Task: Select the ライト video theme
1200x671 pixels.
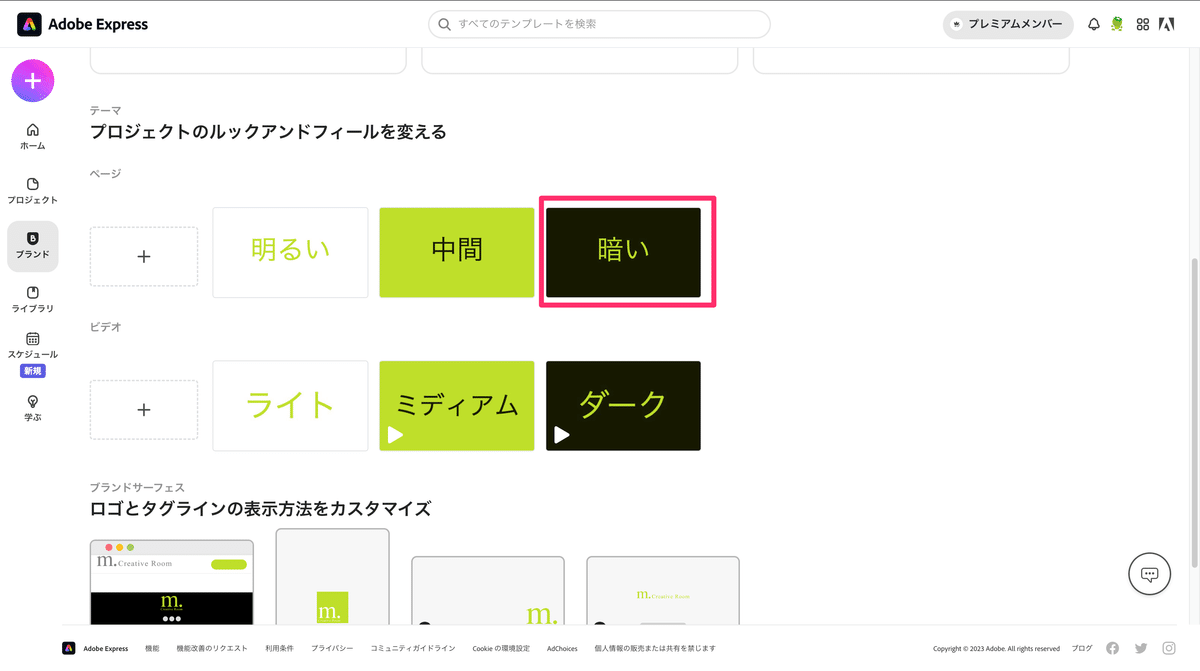Action: pos(290,406)
